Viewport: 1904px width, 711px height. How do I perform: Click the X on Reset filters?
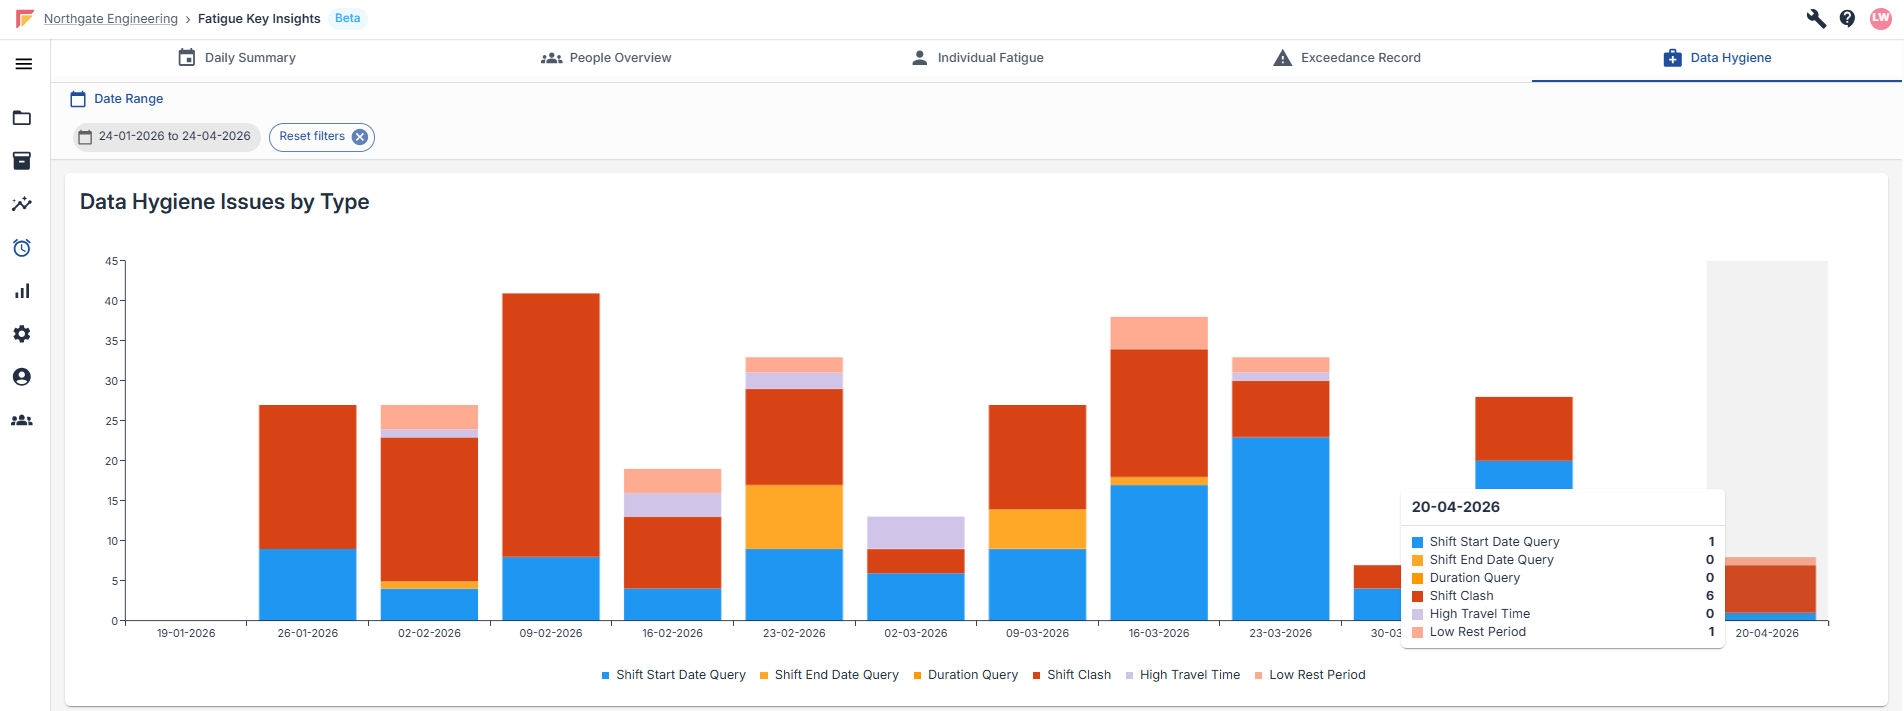tap(360, 137)
